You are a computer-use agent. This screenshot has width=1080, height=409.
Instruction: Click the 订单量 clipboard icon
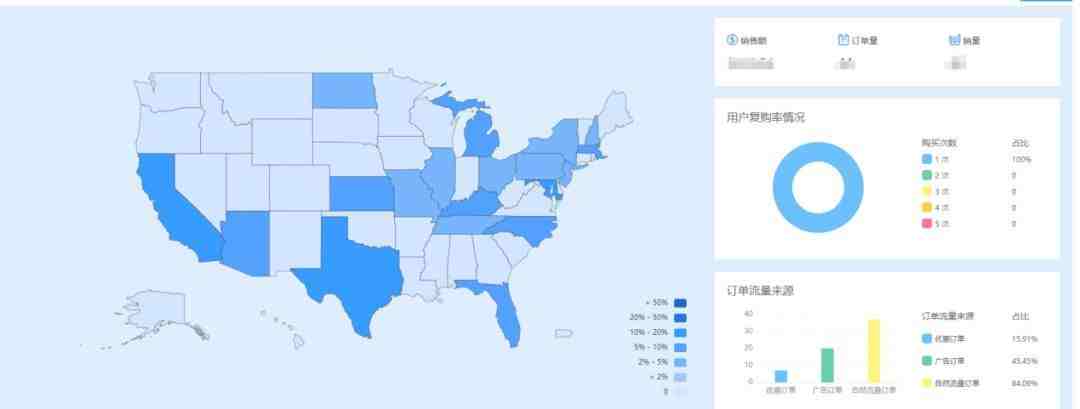pyautogui.click(x=843, y=41)
